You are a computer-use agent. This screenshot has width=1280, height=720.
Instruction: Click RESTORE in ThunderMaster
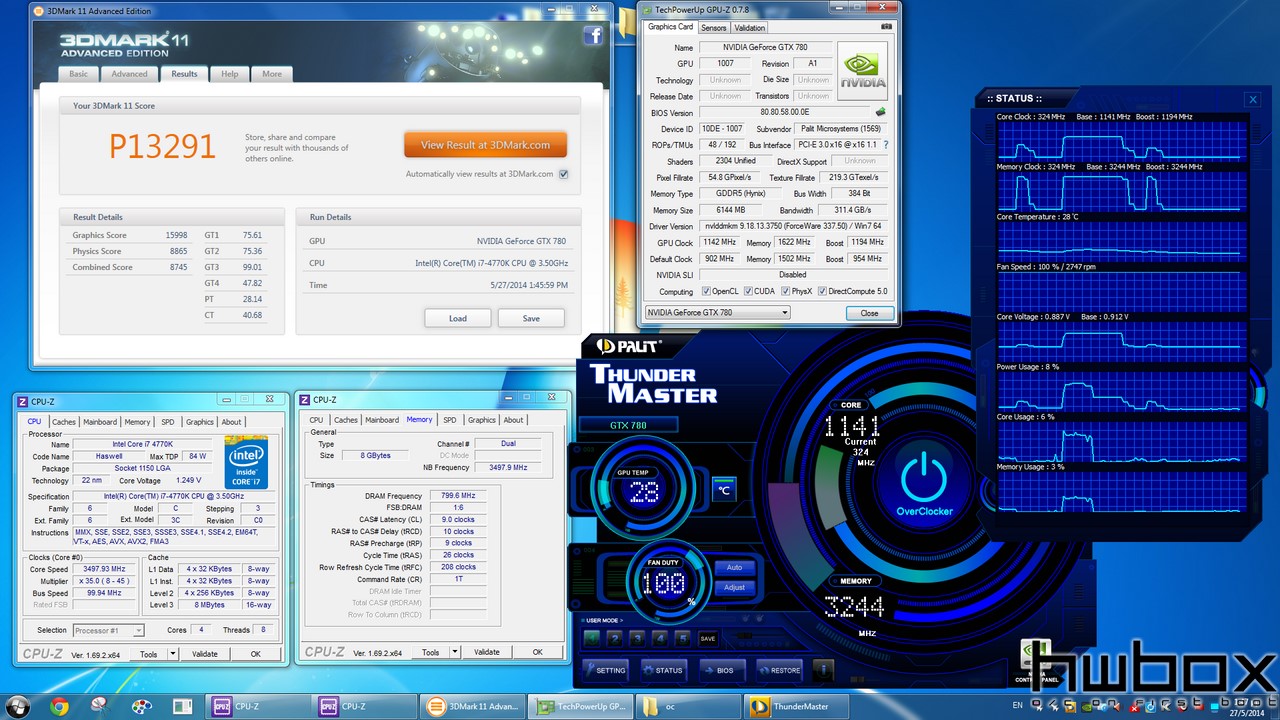[x=779, y=670]
